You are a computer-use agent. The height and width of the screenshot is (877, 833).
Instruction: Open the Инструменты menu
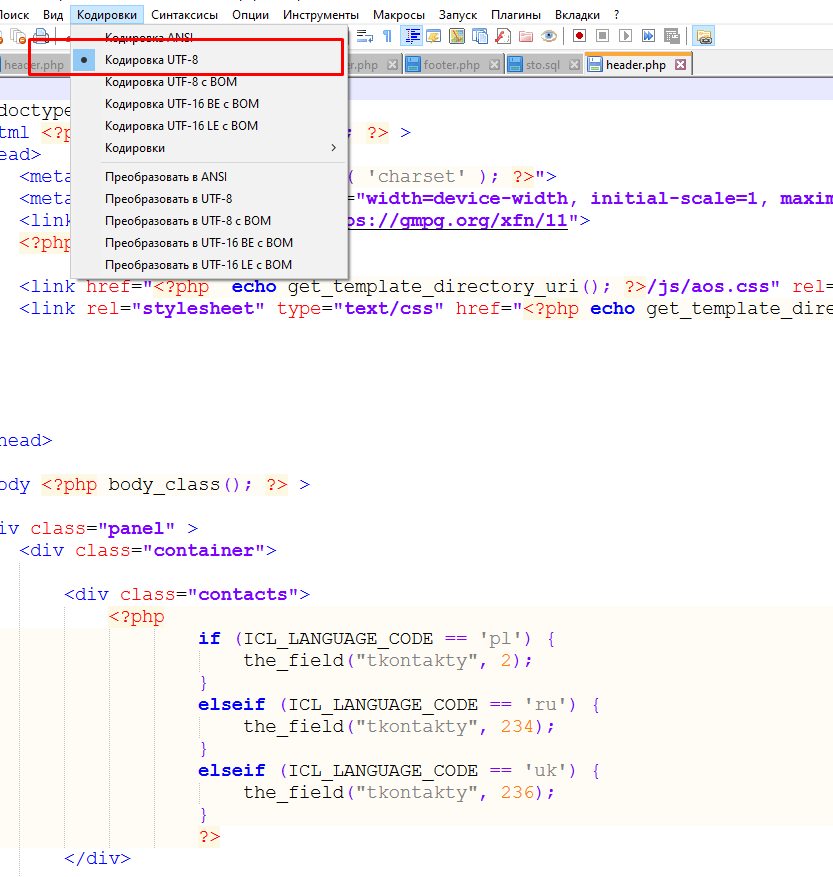point(321,15)
